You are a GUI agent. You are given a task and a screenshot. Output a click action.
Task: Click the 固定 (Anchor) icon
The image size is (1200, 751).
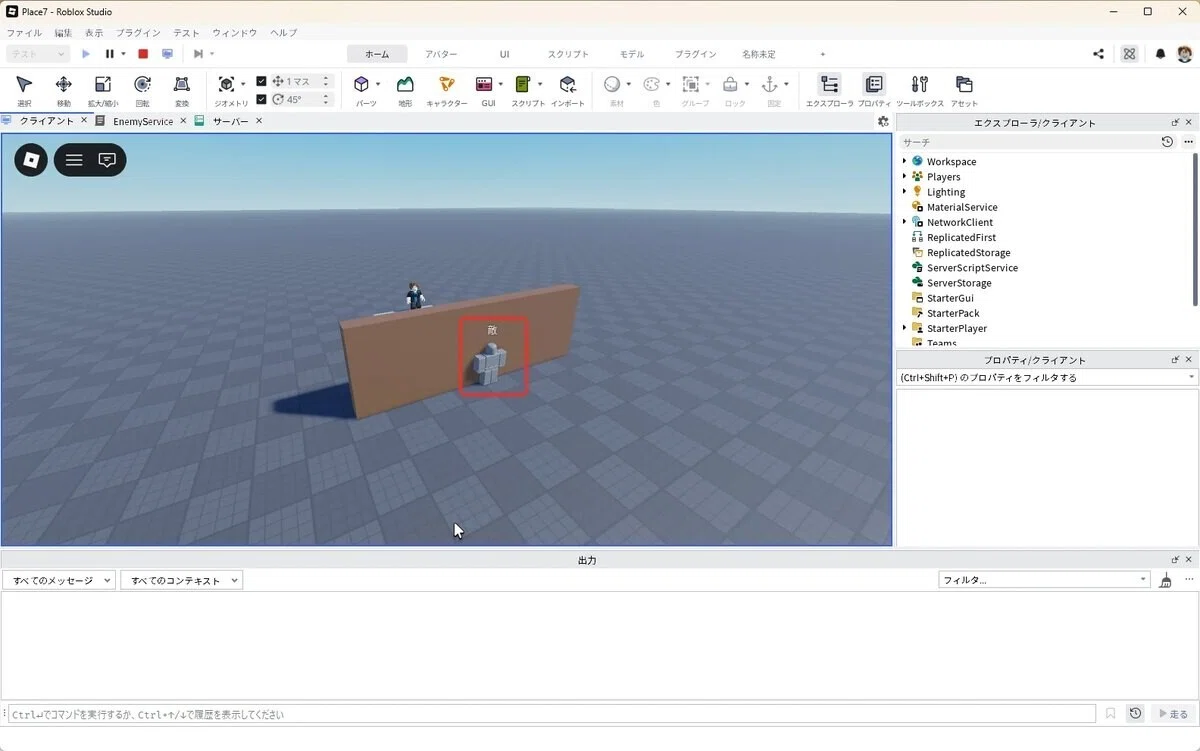click(x=770, y=85)
